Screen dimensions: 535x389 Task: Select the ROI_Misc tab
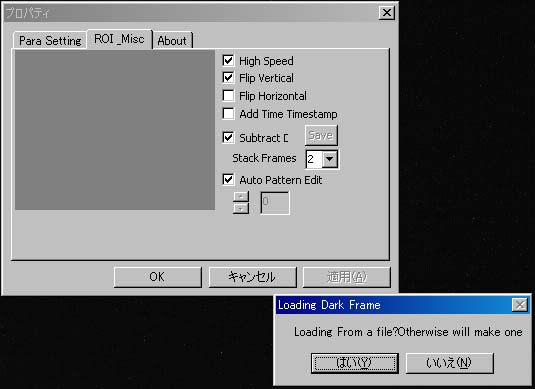point(119,39)
